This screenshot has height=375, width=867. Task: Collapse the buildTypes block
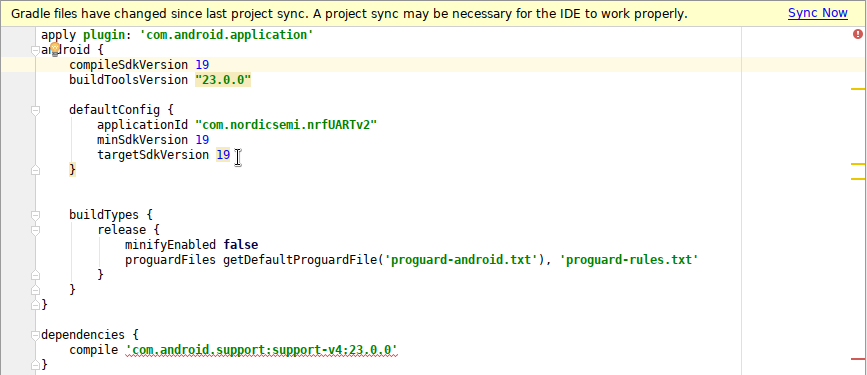coord(35,215)
